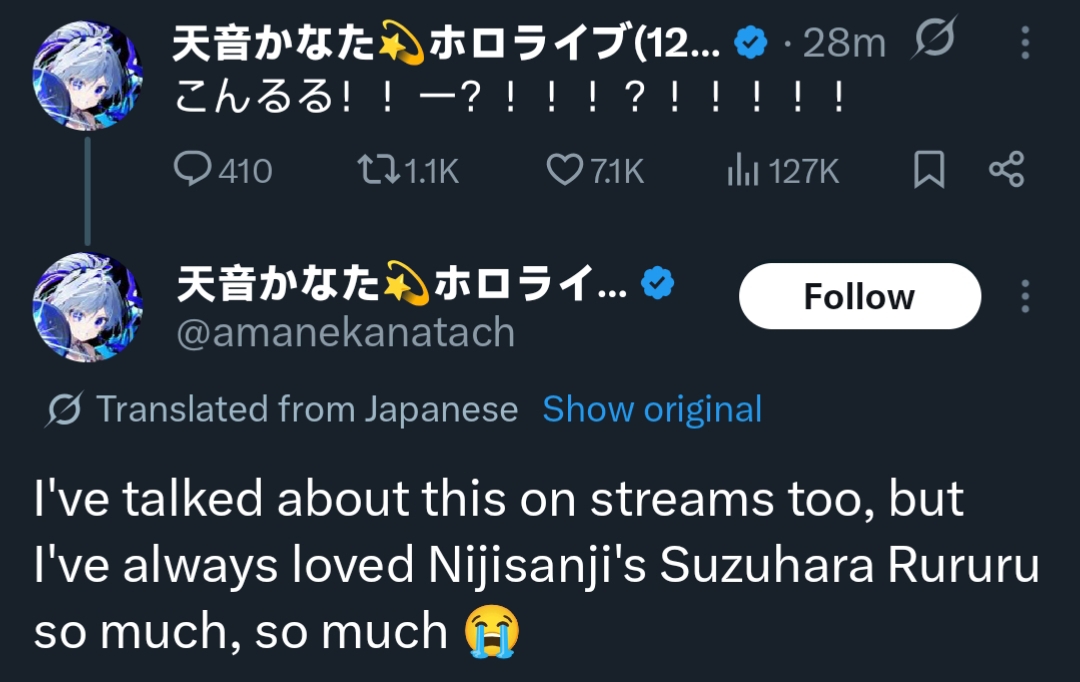Open second tweet author avatar

(x=87, y=306)
